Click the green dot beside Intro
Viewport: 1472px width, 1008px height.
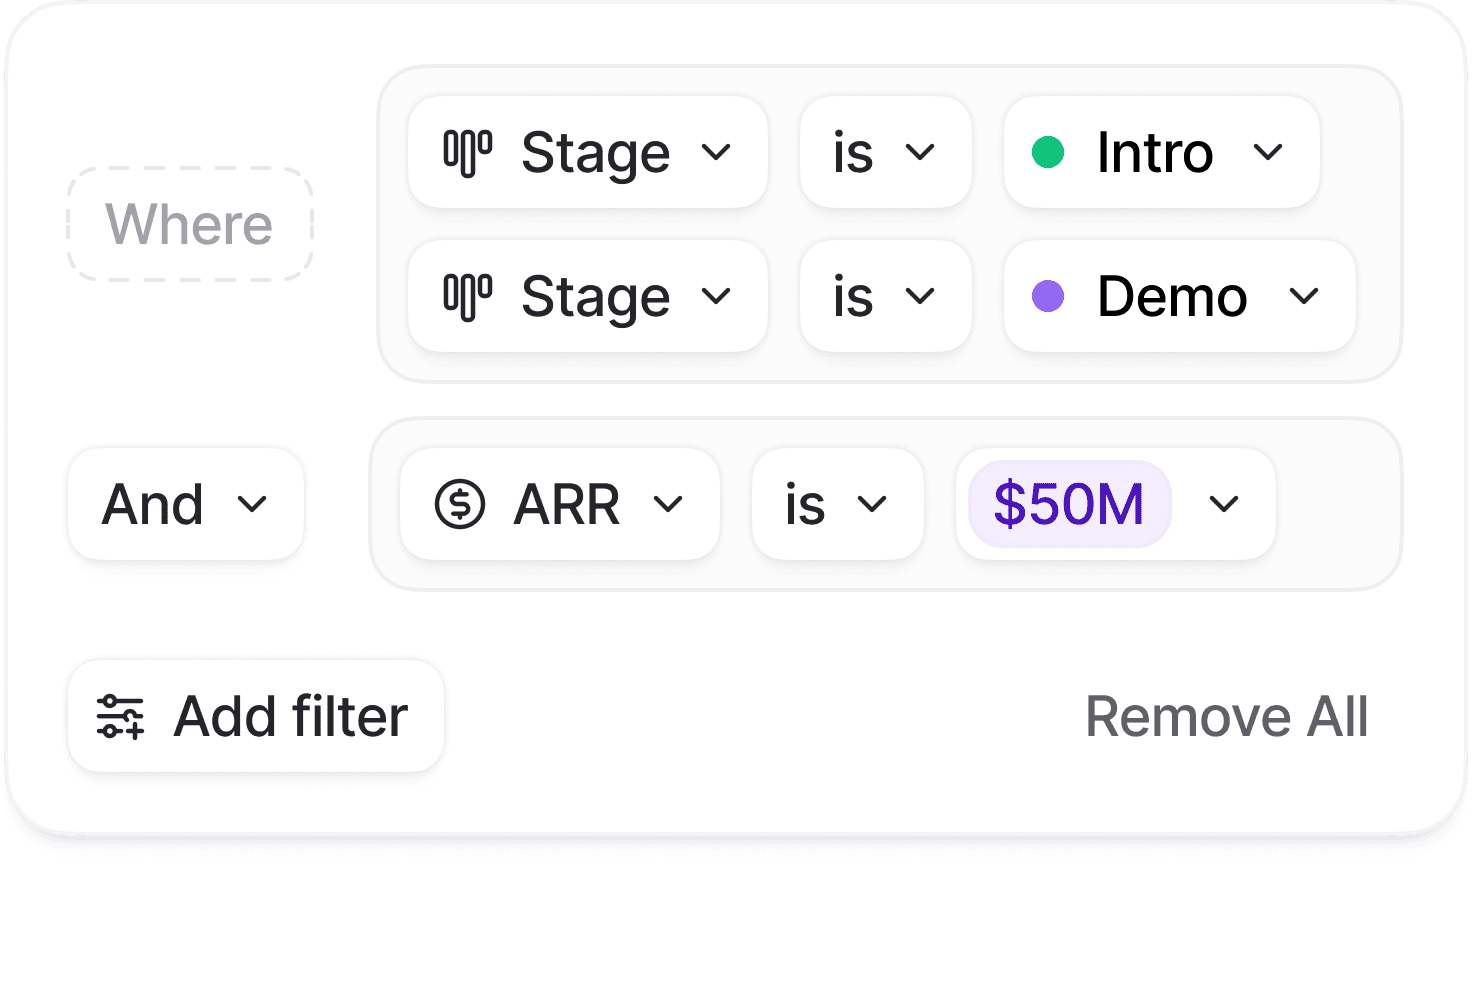pyautogui.click(x=1048, y=153)
